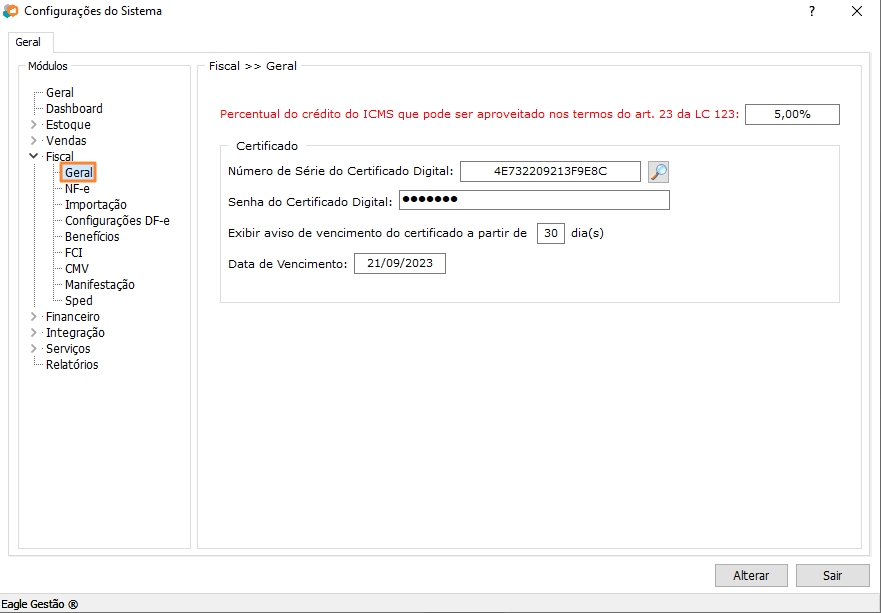Click the red ICMS percentage label text
Screen dimensions: 881x613
pos(480,114)
